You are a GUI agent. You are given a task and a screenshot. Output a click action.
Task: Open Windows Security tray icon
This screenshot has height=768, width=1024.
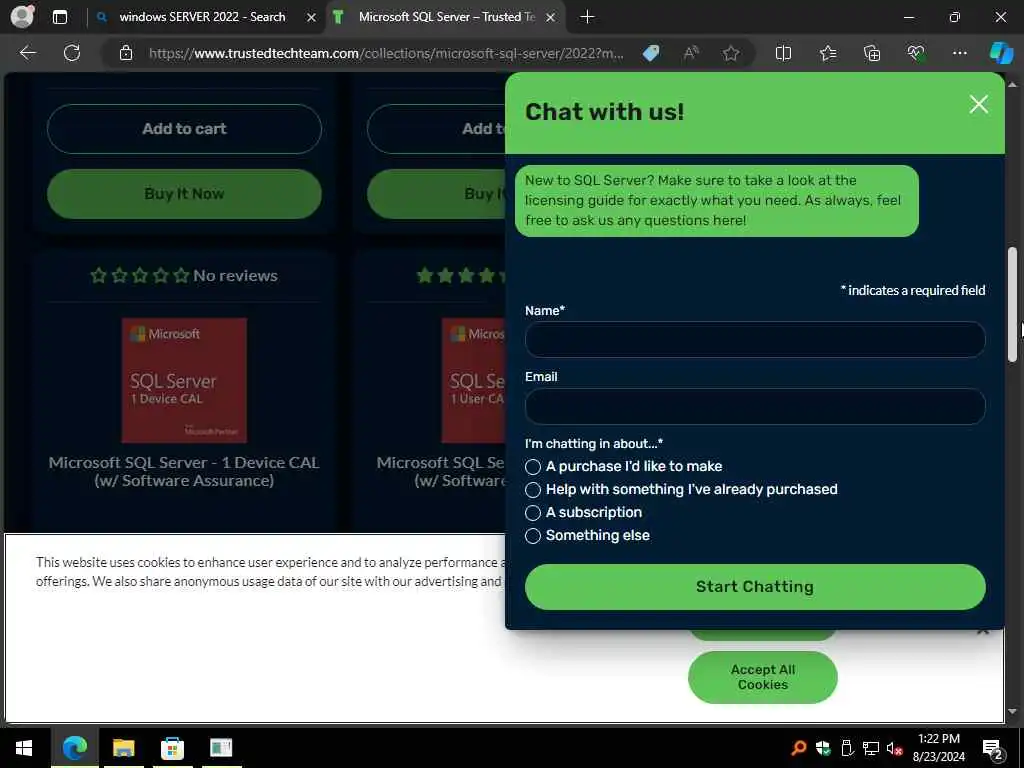point(823,748)
